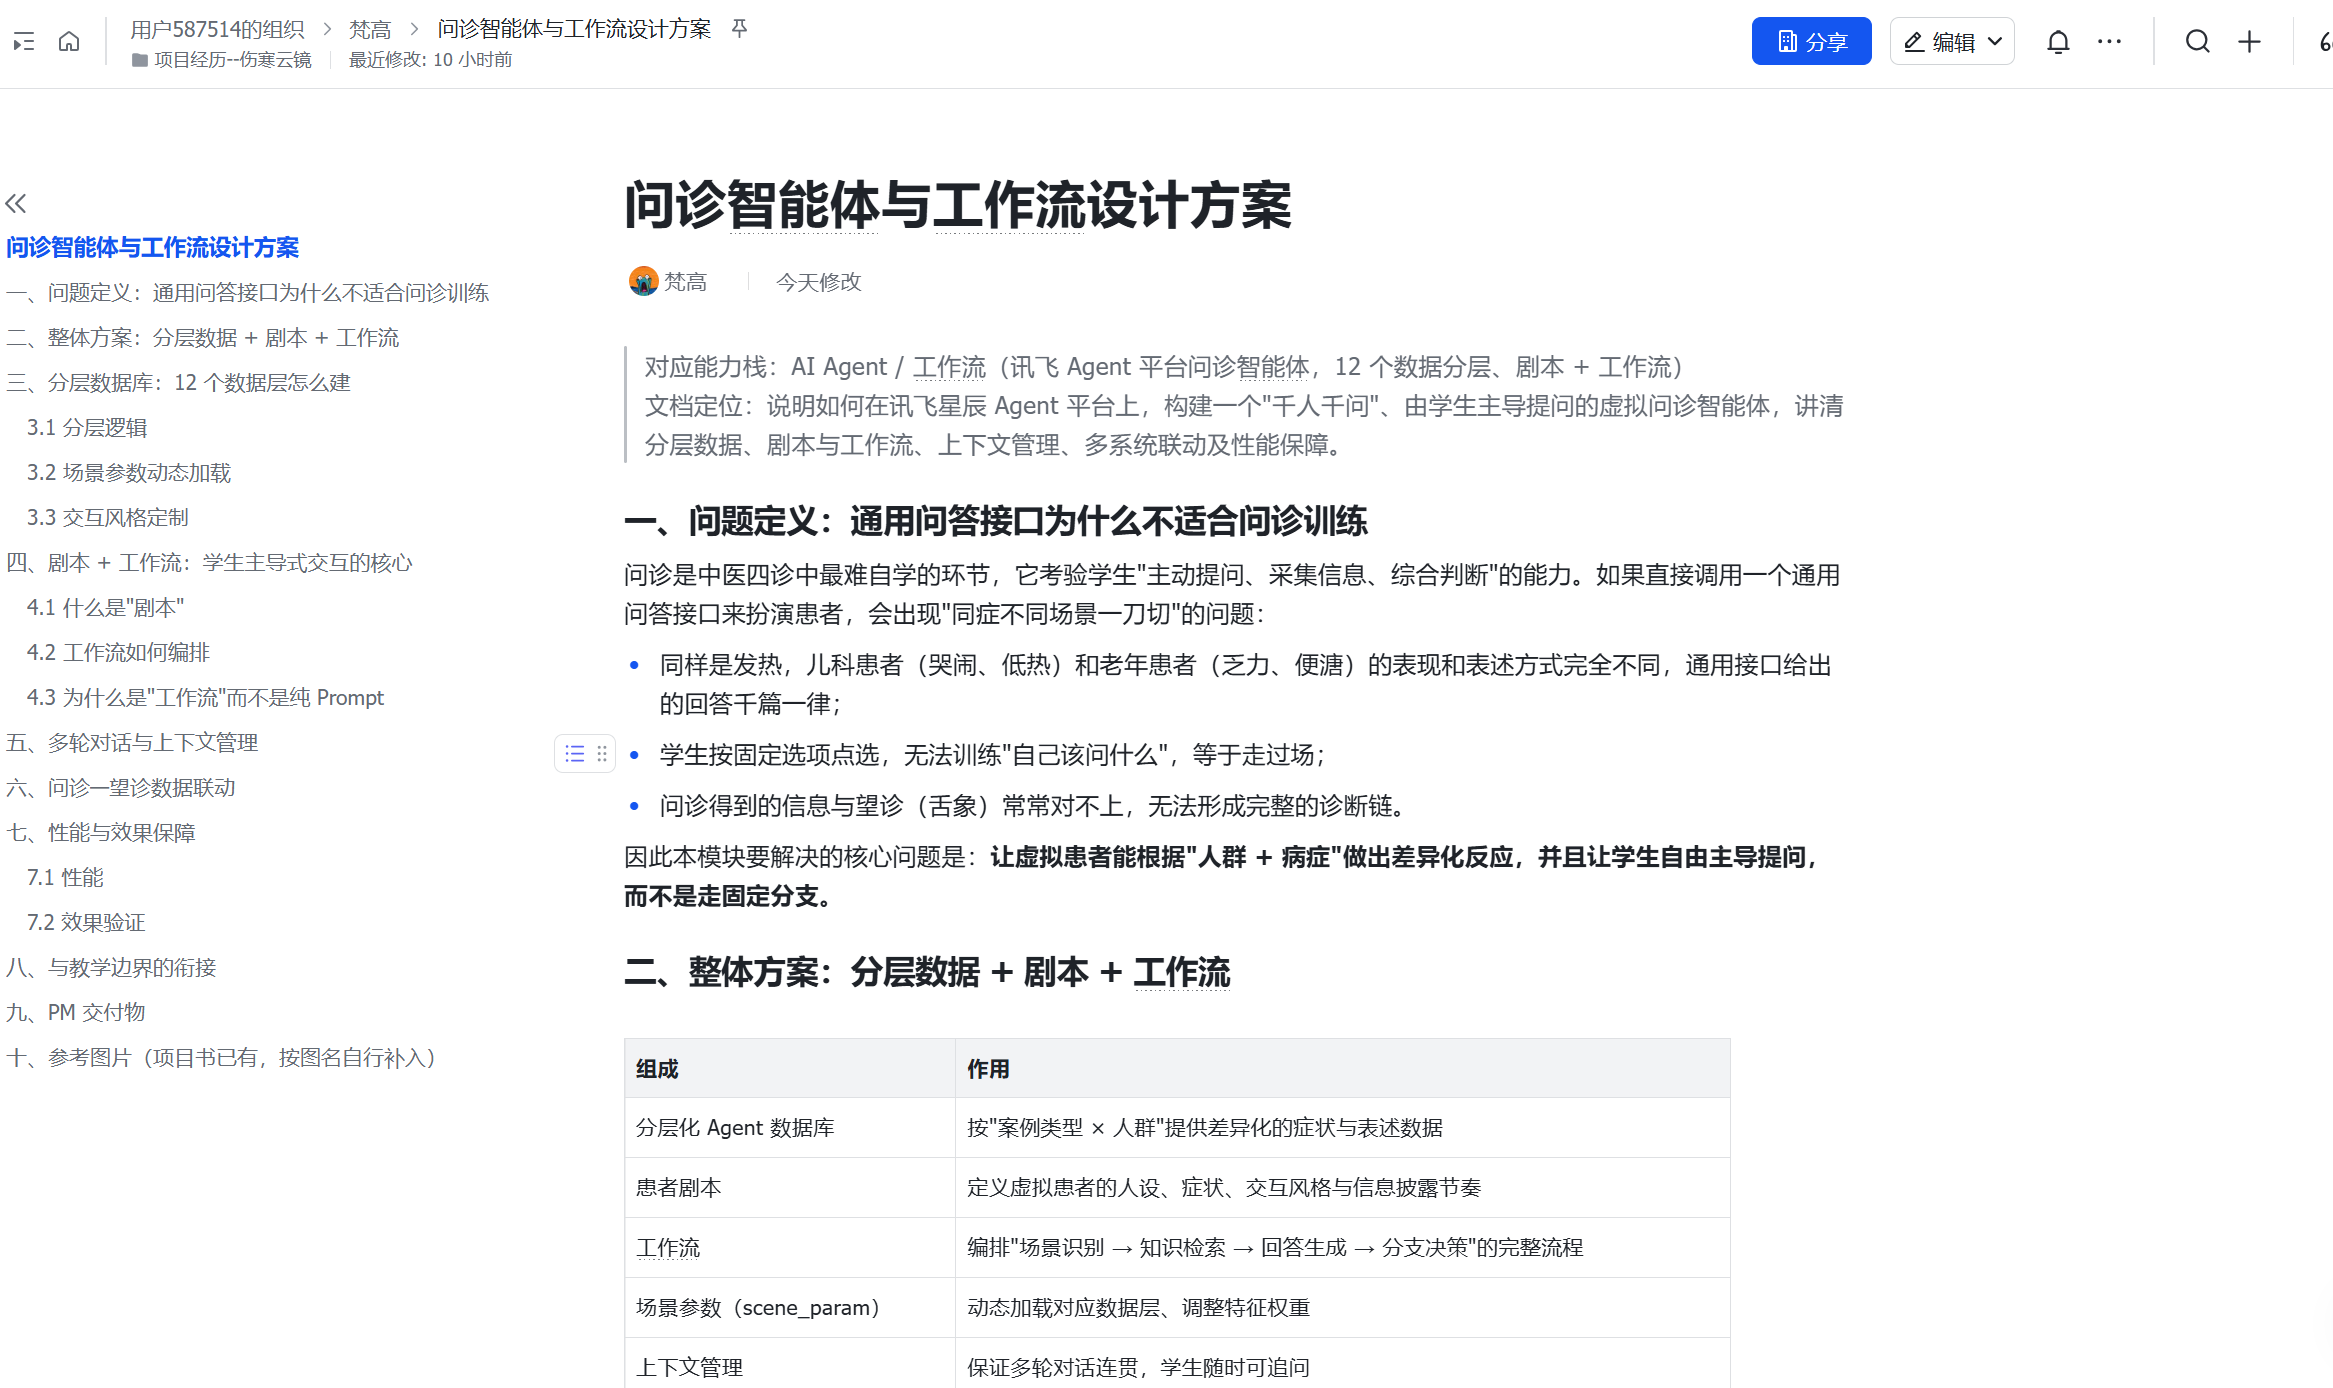This screenshot has height=1388, width=2333.
Task: Click the block drag handle dots
Action: 602,754
